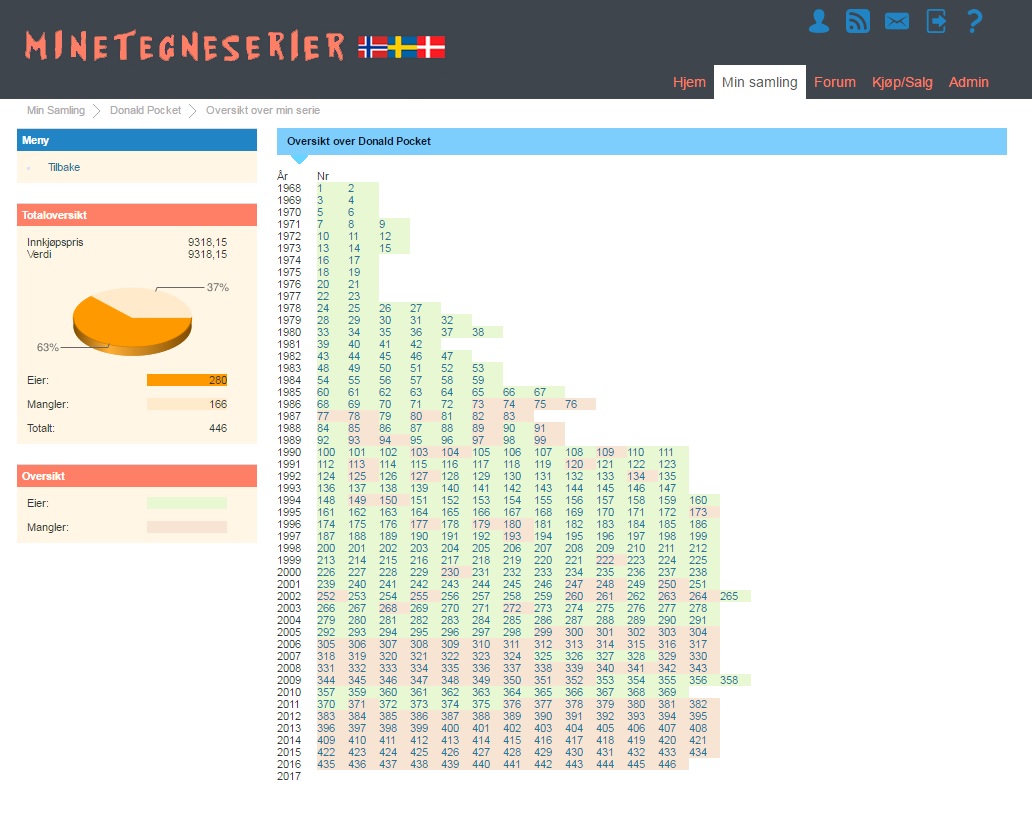Open the user profile icon
Viewport: 1032px width, 814px height.
pos(819,21)
